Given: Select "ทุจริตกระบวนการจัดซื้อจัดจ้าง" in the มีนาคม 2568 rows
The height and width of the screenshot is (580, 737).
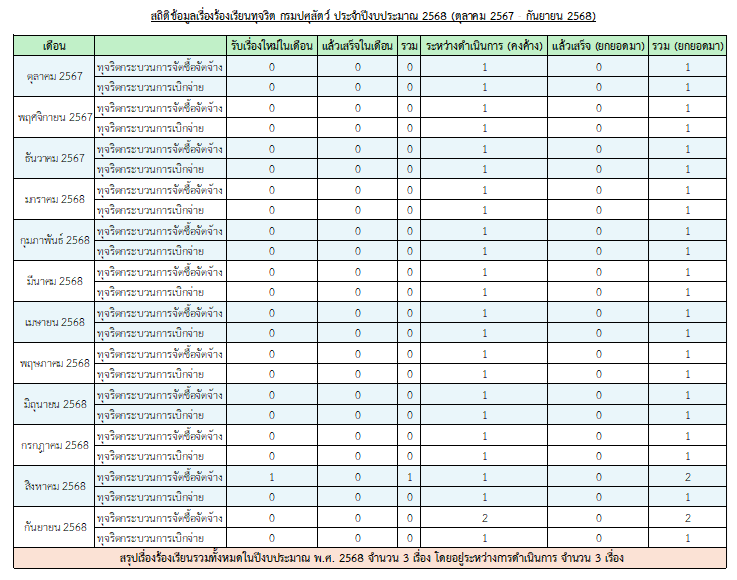Looking at the screenshot, I should 160,272.
